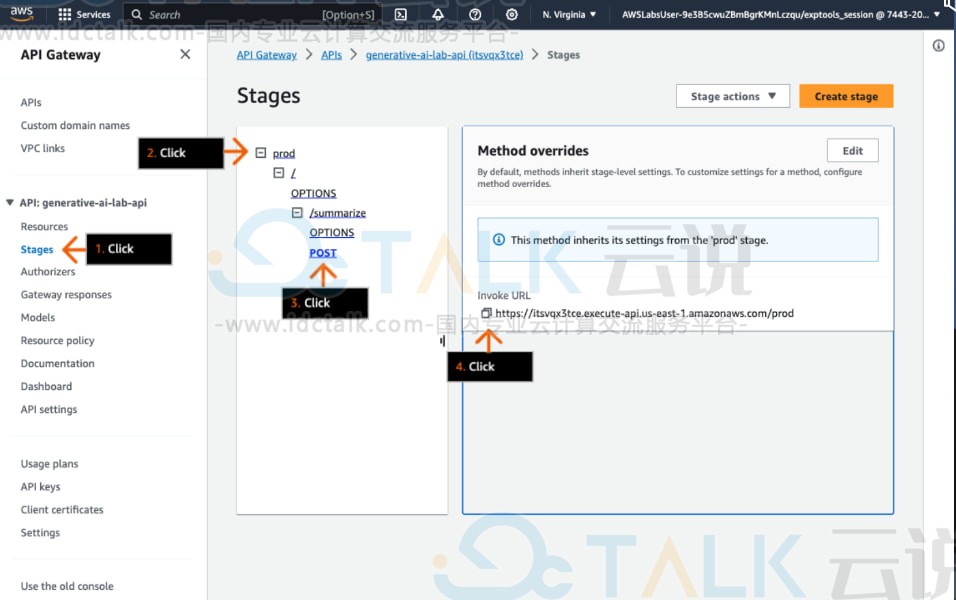Collapse the root / resource node
The width and height of the screenshot is (956, 600).
pos(279,173)
